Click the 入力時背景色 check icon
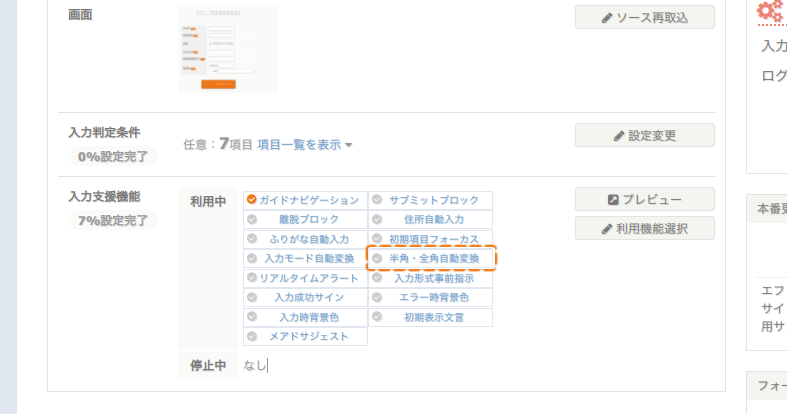The width and height of the screenshot is (787, 414). click(x=252, y=317)
